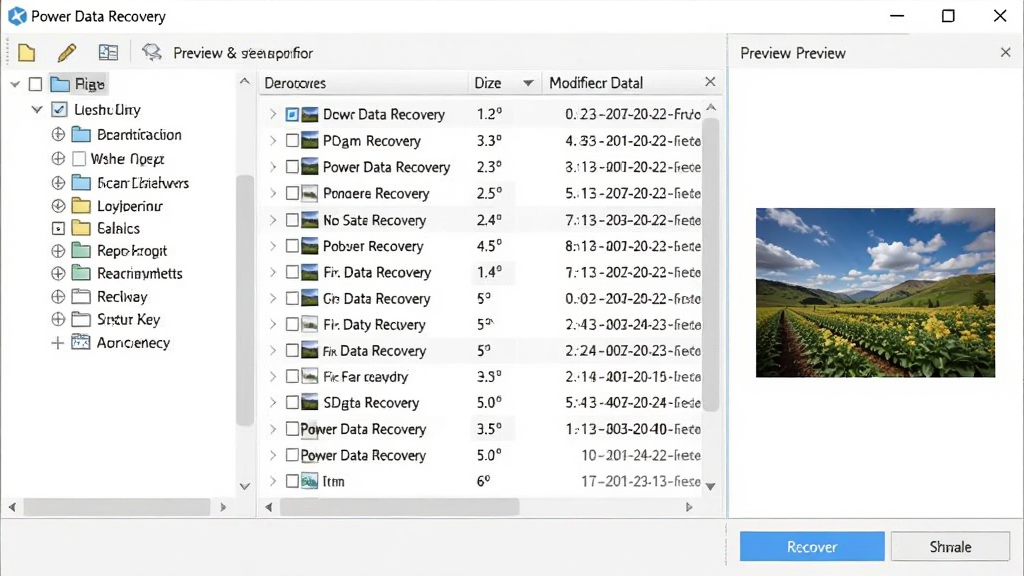This screenshot has height=576, width=1024.
Task: Click the file list scroll right arrow
Action: pyautogui.click(x=689, y=507)
